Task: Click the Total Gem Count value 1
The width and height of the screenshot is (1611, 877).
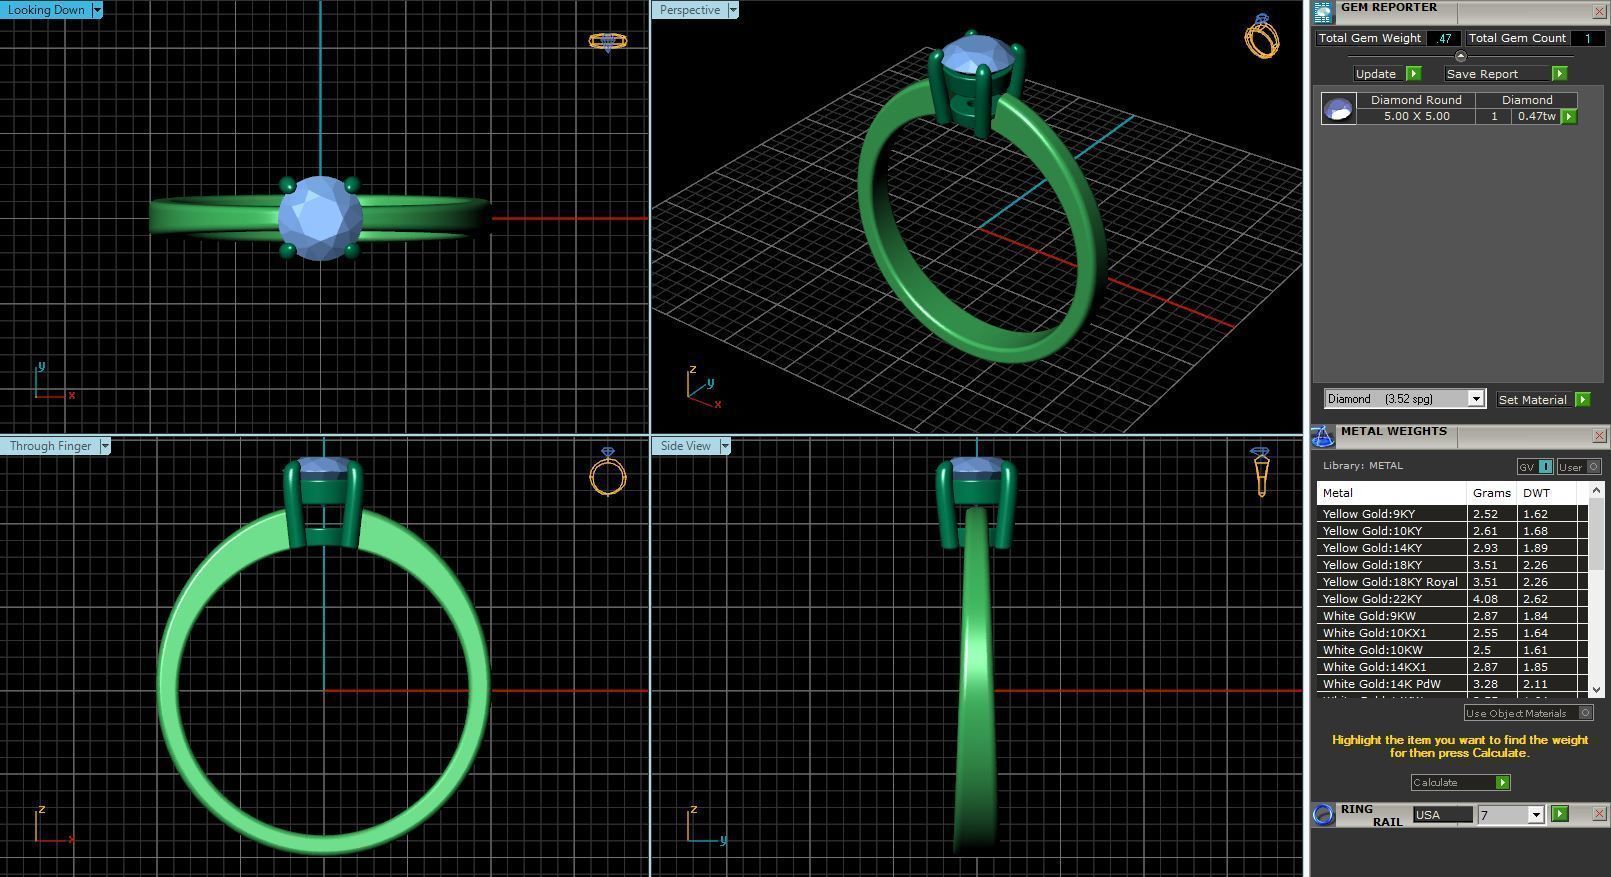Action: [1586, 38]
